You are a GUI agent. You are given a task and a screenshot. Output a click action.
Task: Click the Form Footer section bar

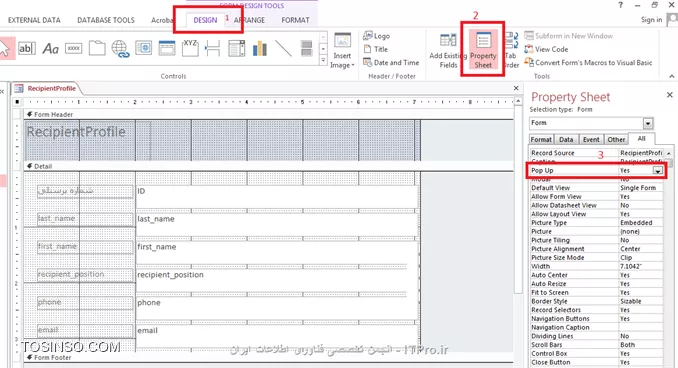(268, 358)
